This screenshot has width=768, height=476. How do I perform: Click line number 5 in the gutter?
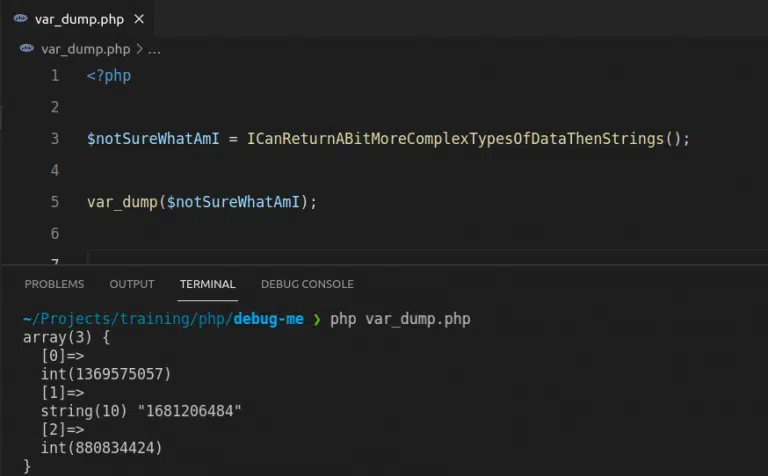(x=54, y=202)
